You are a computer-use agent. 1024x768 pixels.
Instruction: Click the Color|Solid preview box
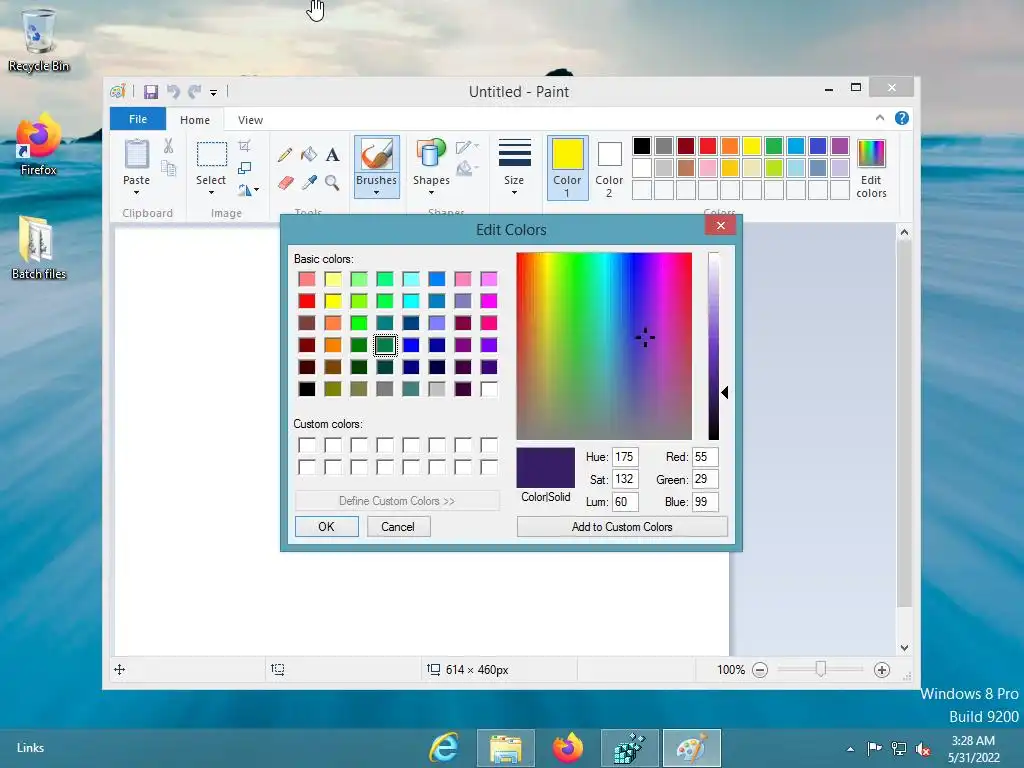[546, 468]
